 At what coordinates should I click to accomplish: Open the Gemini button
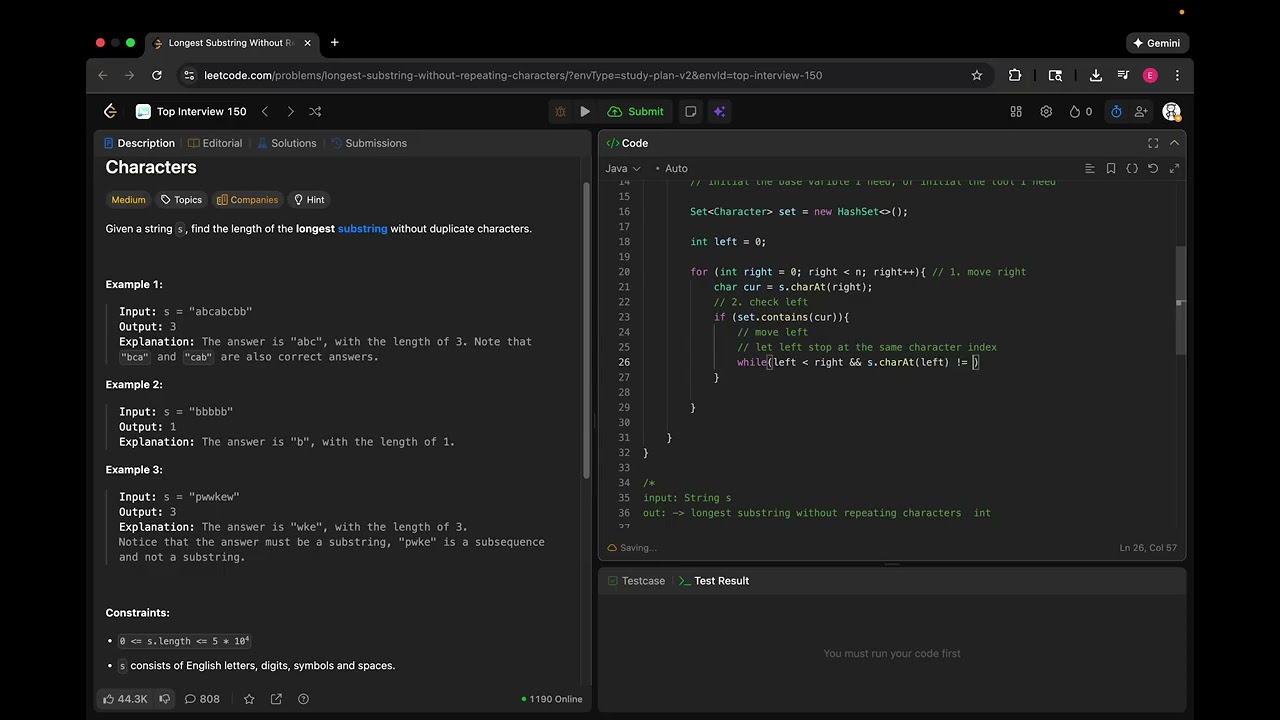[x=1157, y=43]
